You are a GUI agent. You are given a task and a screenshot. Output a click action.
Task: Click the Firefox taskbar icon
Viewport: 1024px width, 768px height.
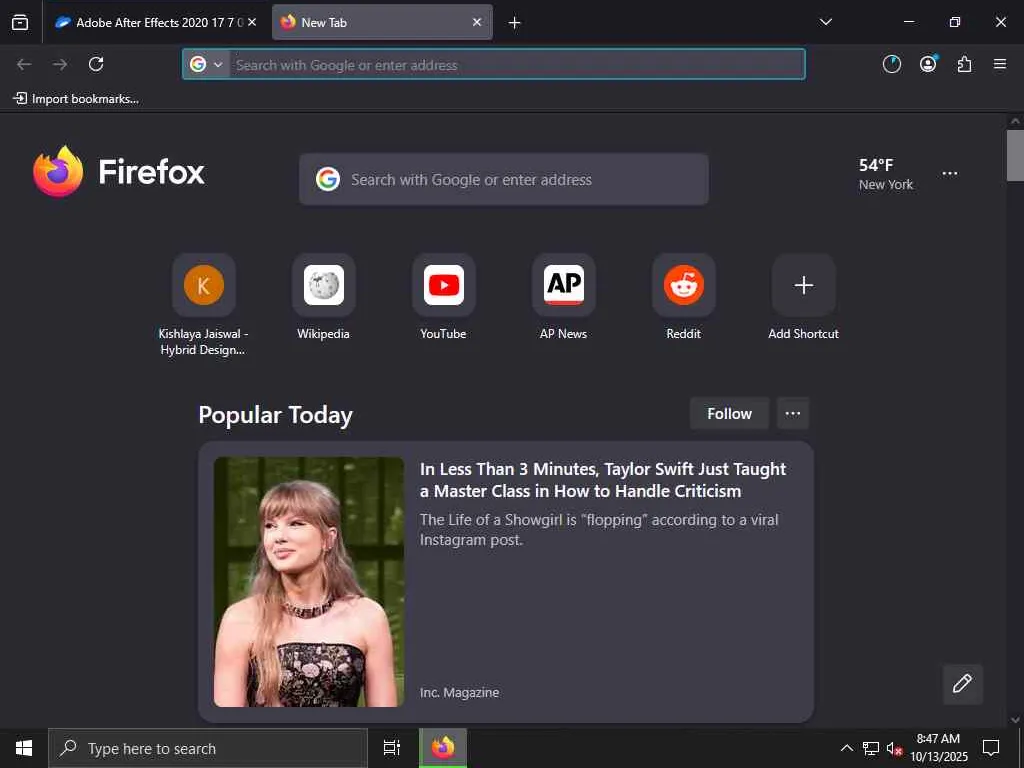[443, 748]
